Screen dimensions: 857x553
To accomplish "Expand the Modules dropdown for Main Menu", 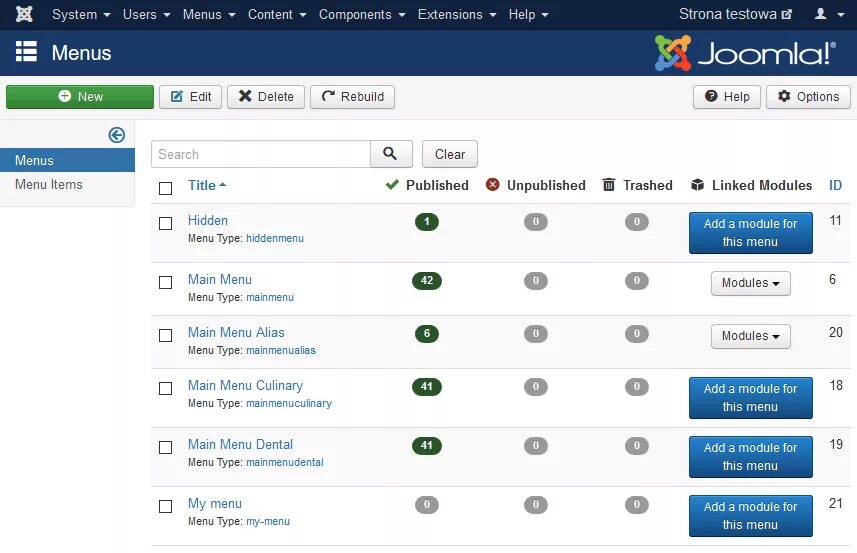I will [750, 283].
